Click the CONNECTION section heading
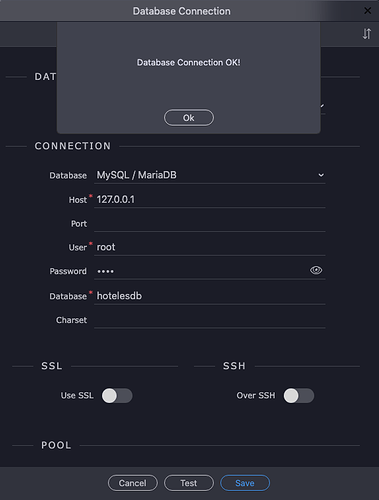 point(73,146)
